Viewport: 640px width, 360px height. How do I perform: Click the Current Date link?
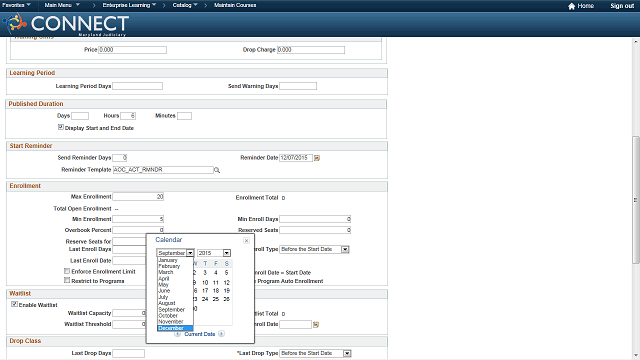point(200,334)
